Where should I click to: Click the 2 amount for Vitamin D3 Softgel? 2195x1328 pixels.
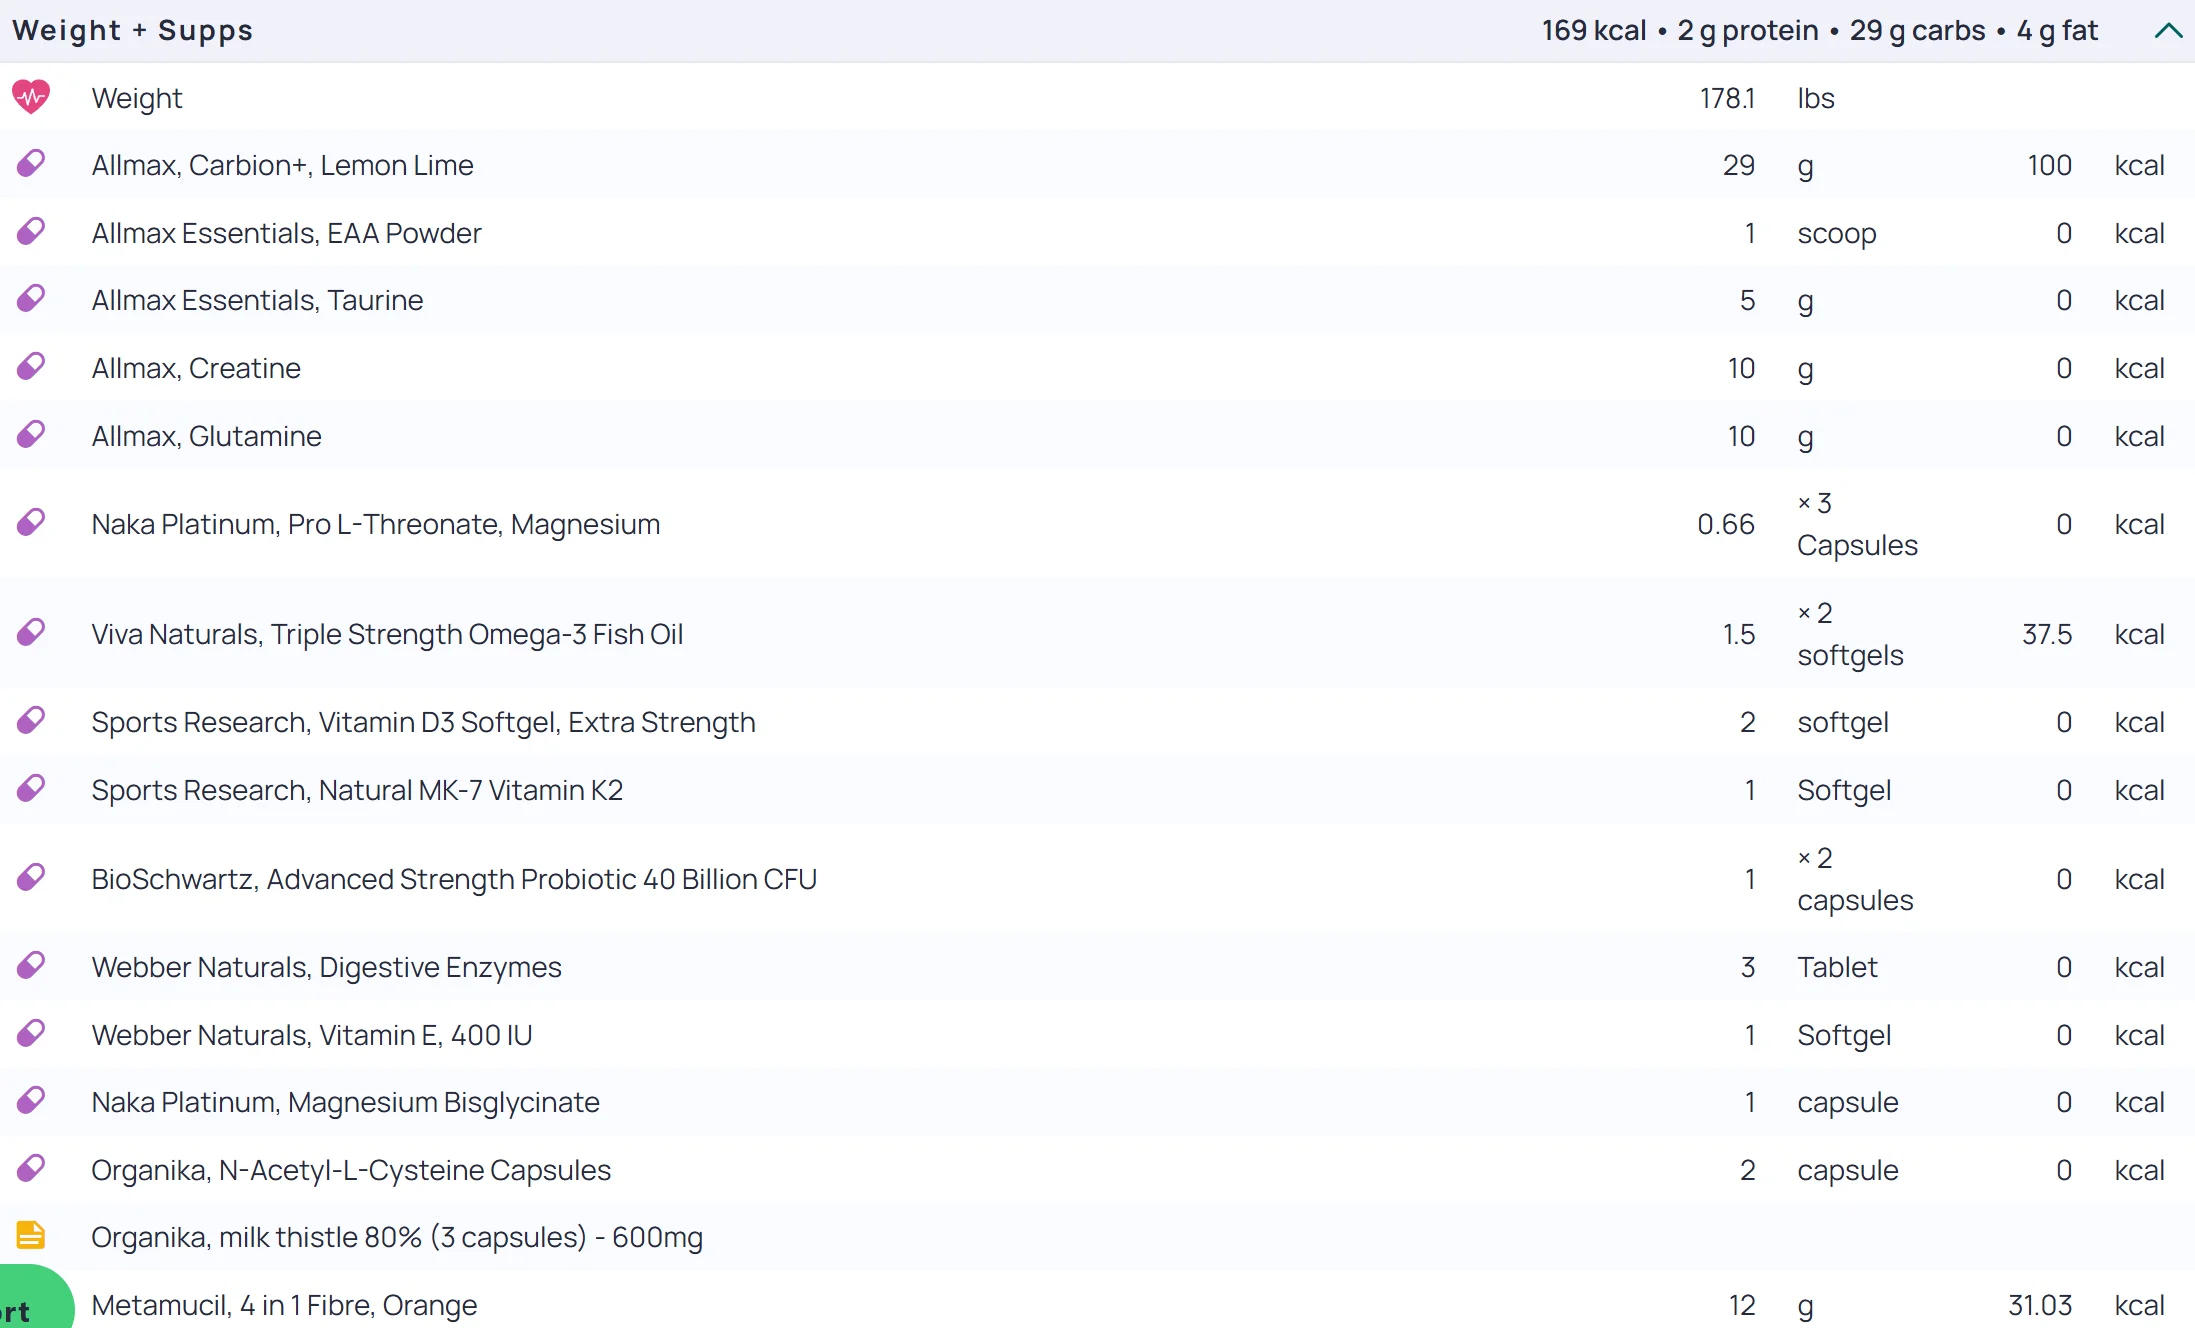point(1748,722)
